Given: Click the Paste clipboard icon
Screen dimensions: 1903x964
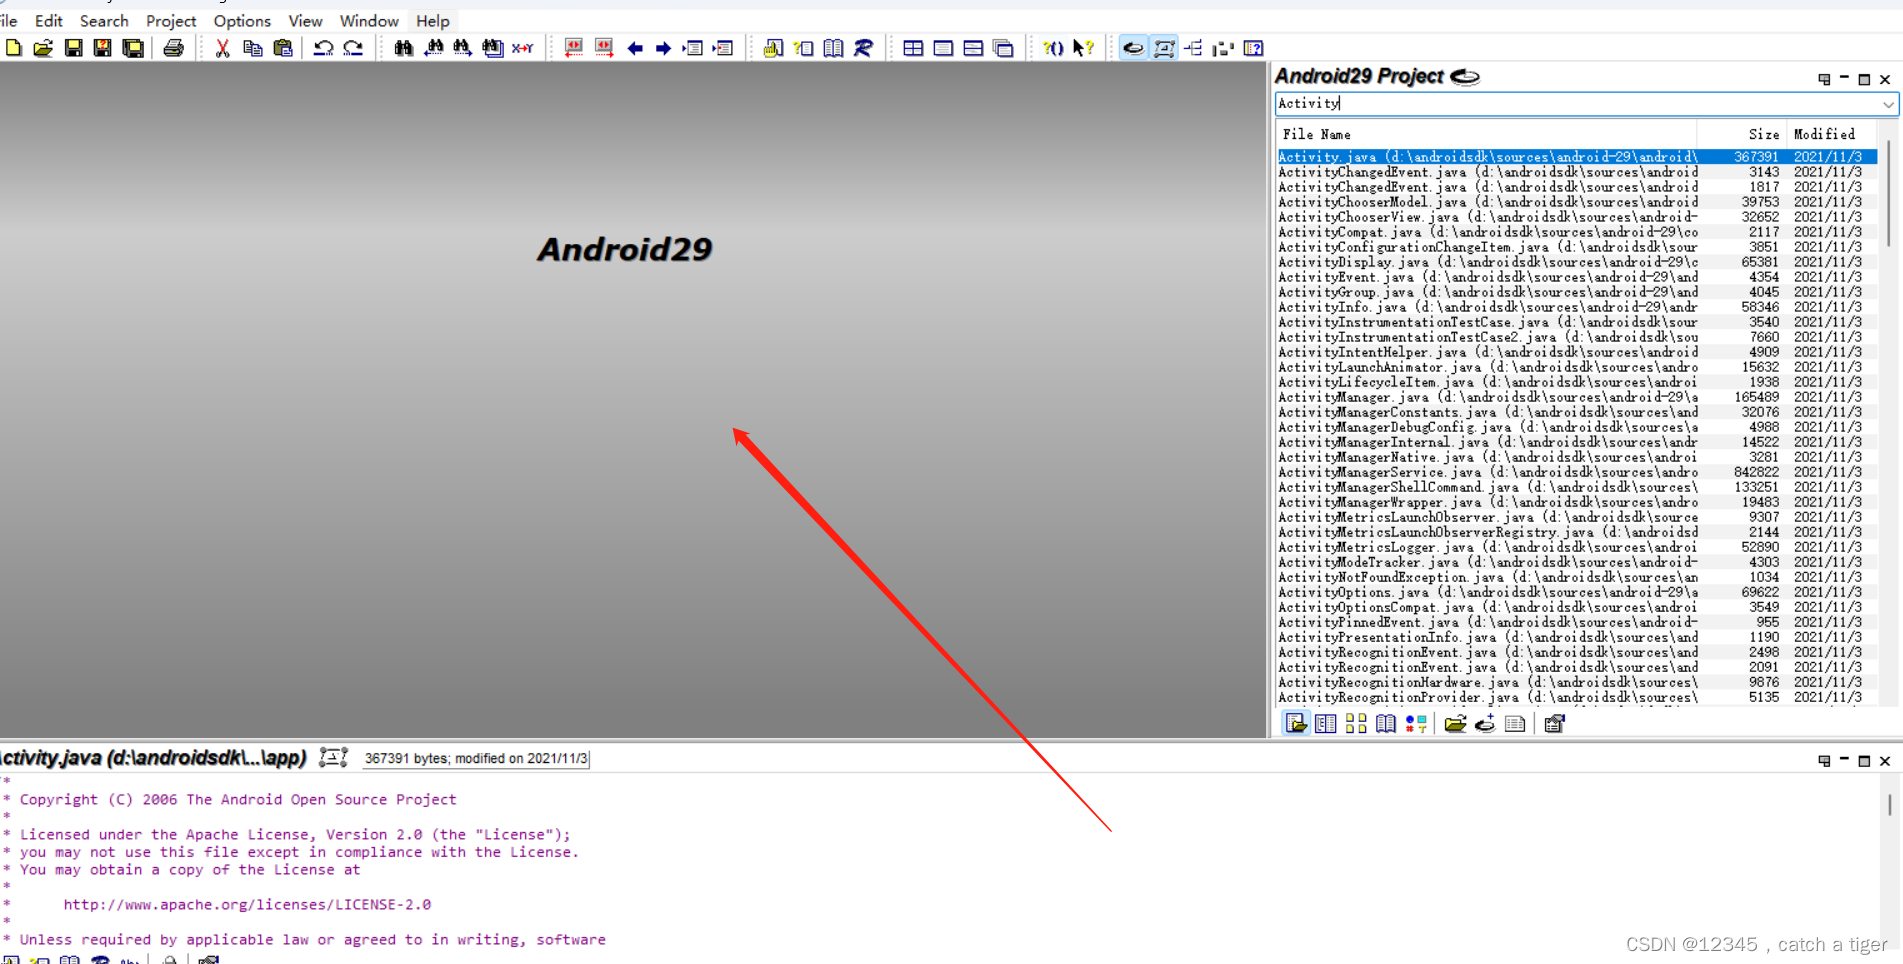Looking at the screenshot, I should click(283, 47).
